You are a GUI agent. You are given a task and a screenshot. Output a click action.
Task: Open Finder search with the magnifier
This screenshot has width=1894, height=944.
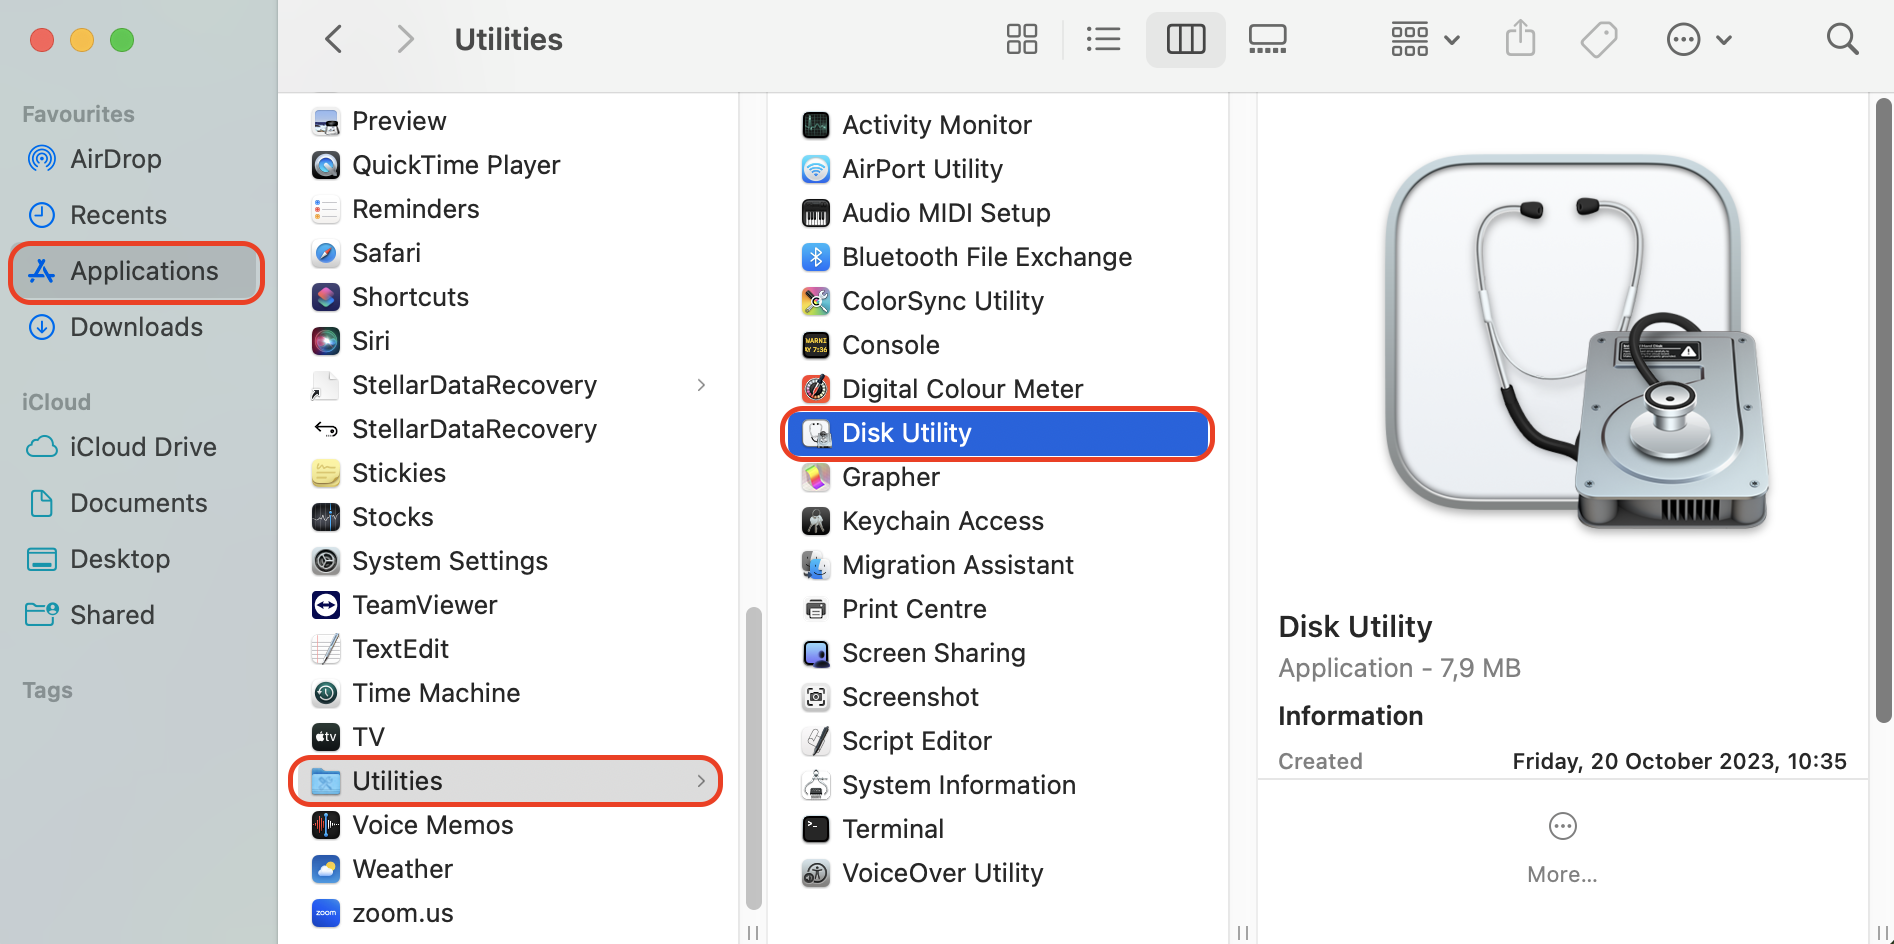tap(1843, 38)
